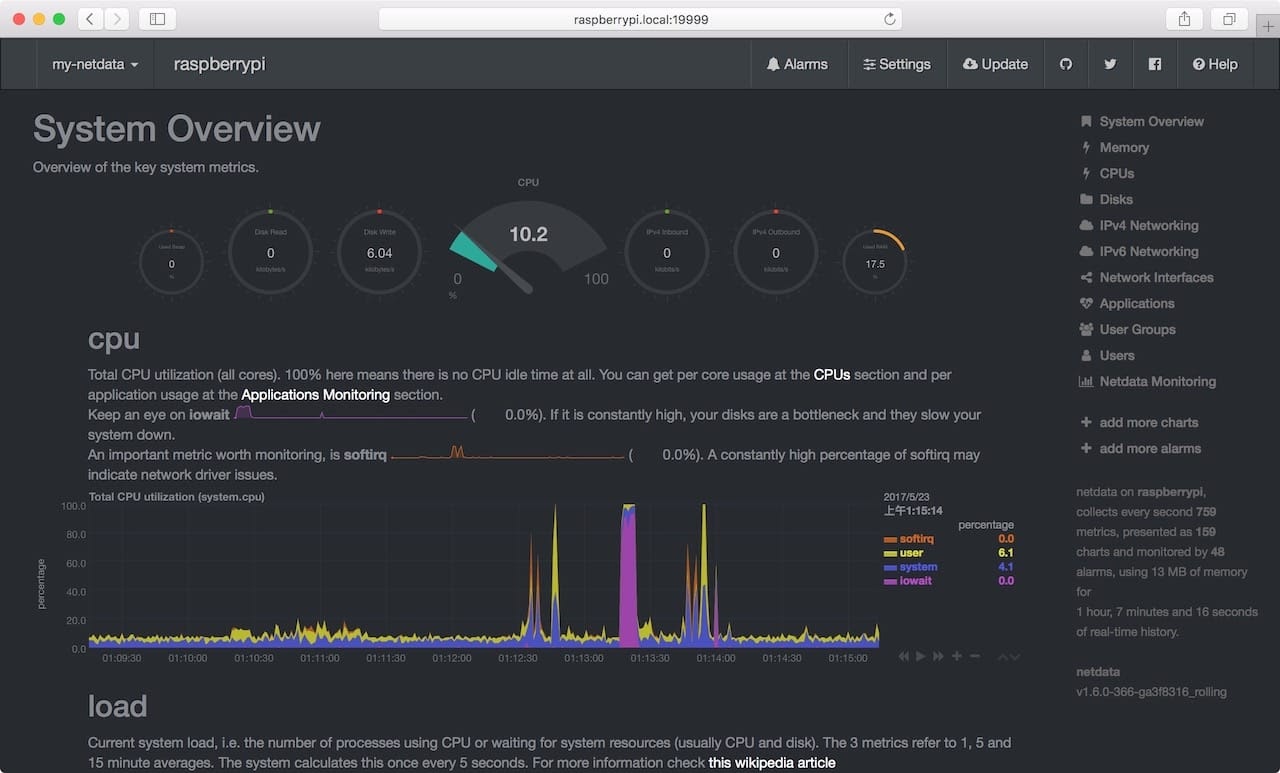Open netdata Settings
This screenshot has width=1280, height=773.
tap(897, 64)
